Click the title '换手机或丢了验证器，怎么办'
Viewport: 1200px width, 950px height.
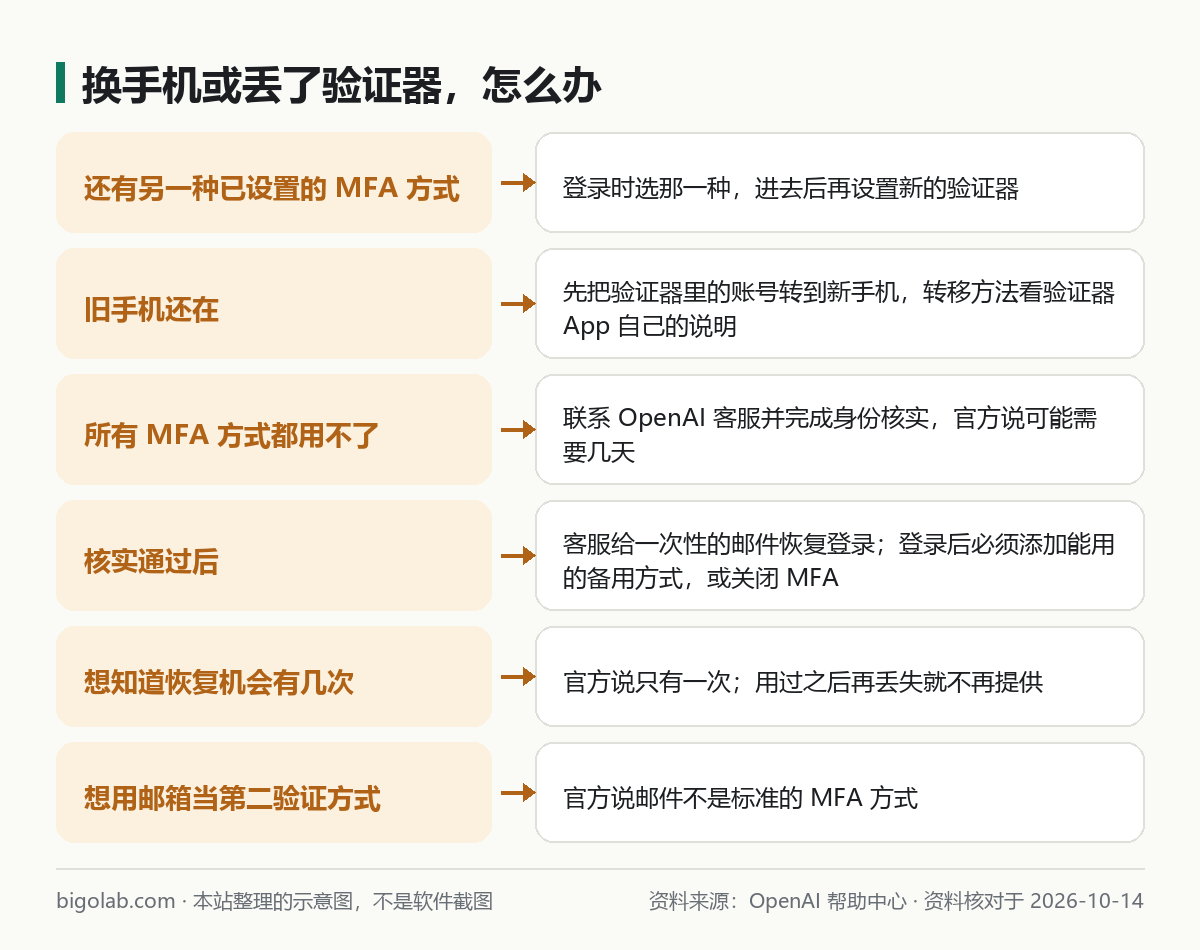[x=342, y=86]
